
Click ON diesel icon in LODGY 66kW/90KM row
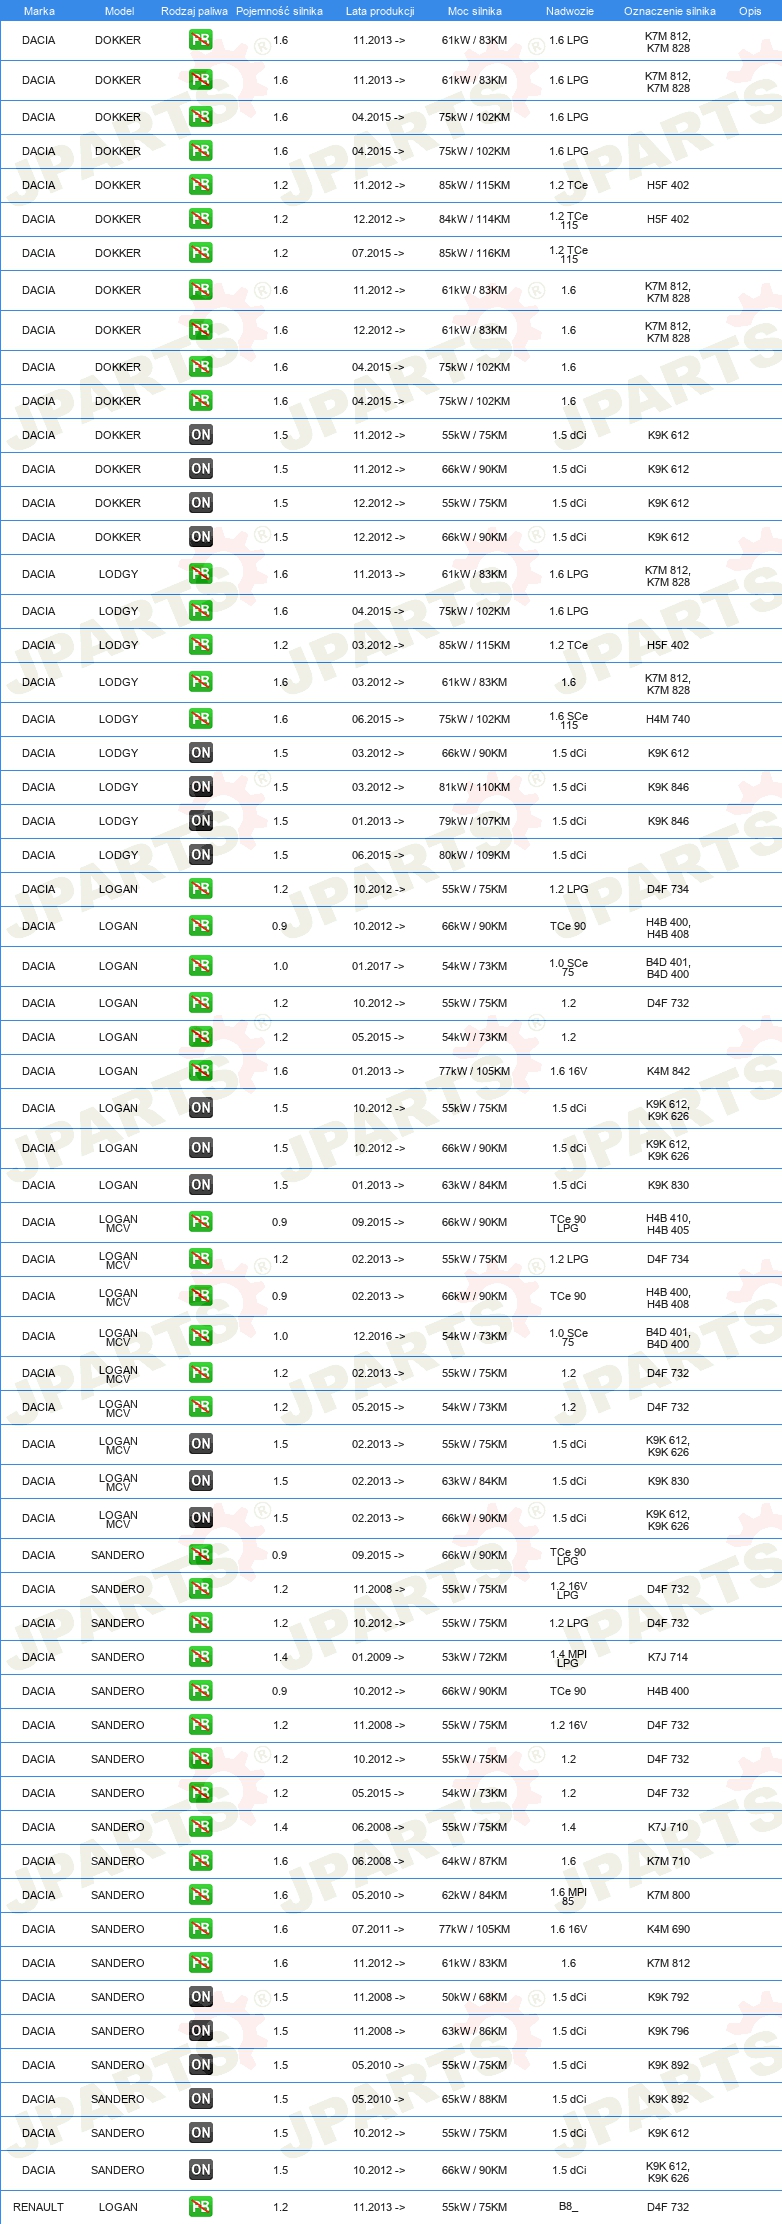tap(200, 753)
